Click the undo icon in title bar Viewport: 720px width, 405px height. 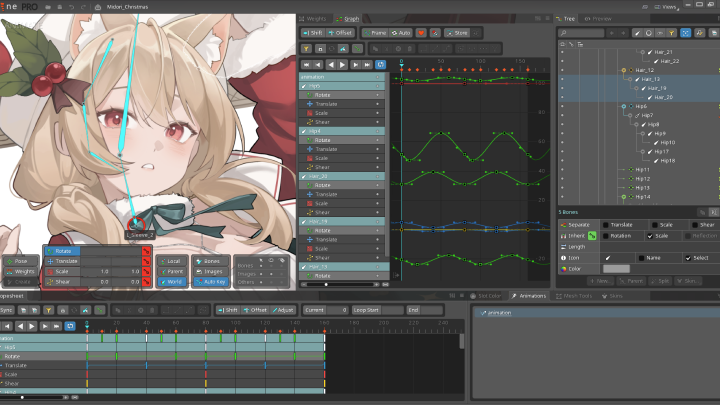(x=71, y=7)
